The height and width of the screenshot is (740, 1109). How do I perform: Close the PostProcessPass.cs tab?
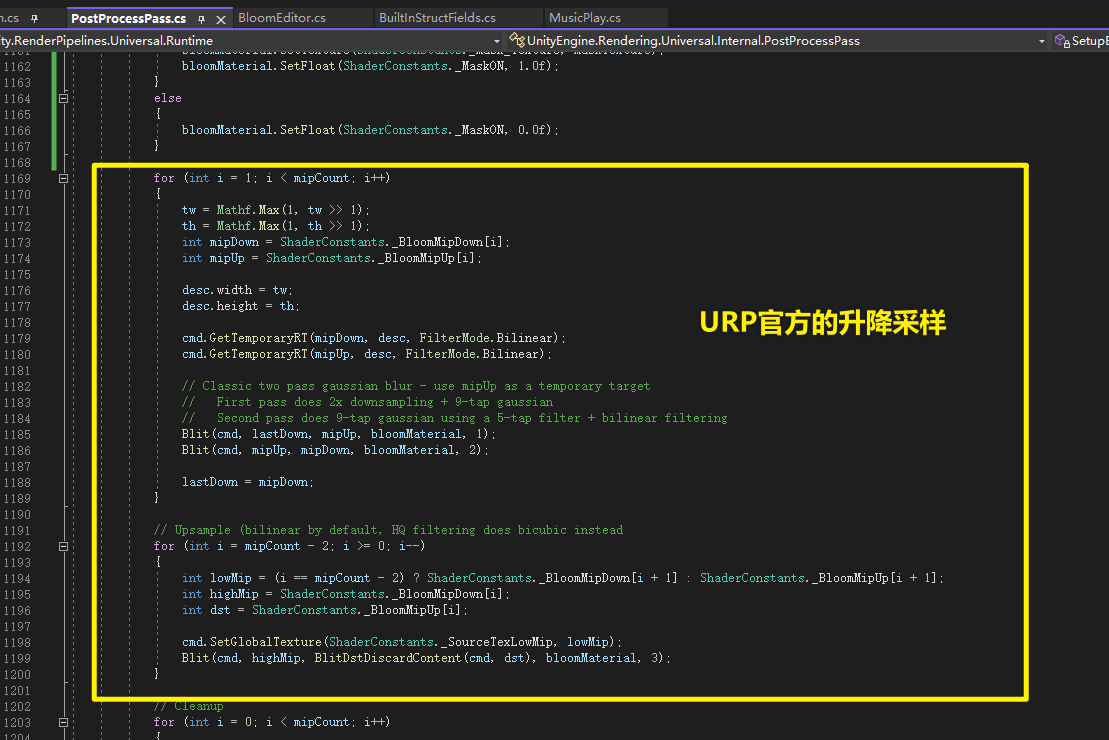click(222, 17)
